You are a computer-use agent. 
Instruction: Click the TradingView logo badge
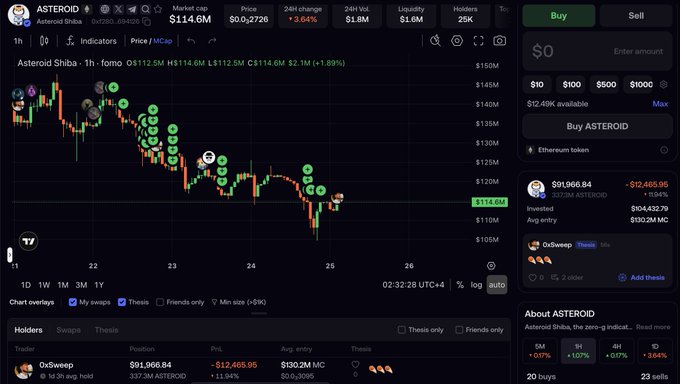29,241
